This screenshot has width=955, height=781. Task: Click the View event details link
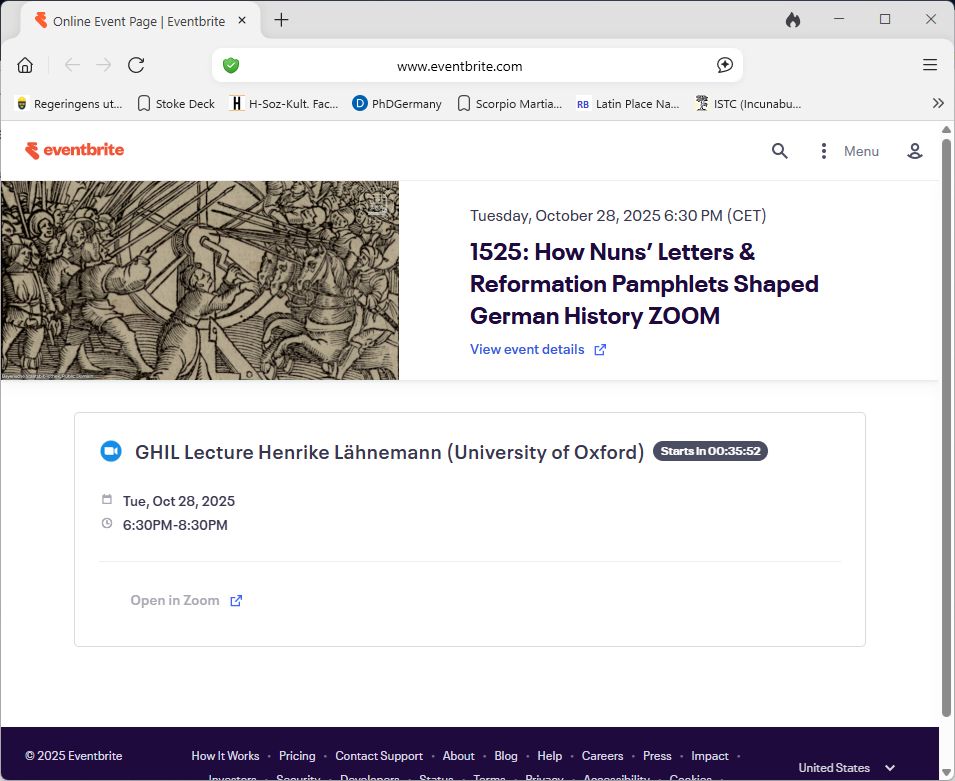(528, 349)
